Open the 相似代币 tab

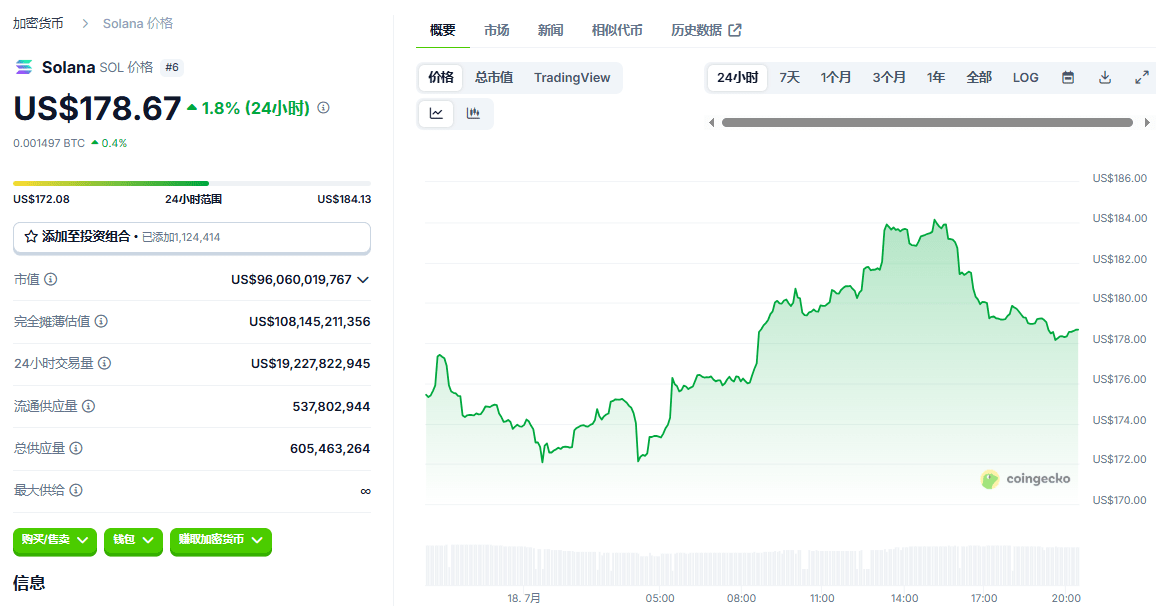click(x=617, y=30)
